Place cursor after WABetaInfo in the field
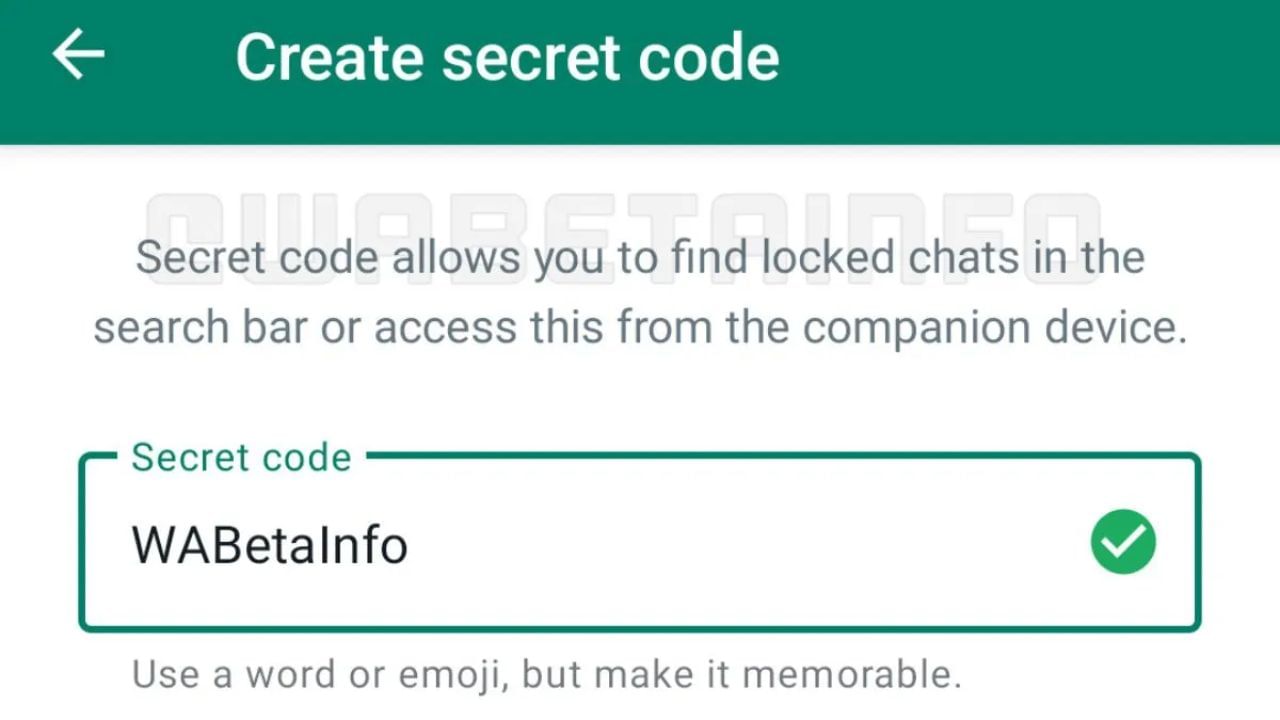1280x720 pixels. pyautogui.click(x=410, y=545)
